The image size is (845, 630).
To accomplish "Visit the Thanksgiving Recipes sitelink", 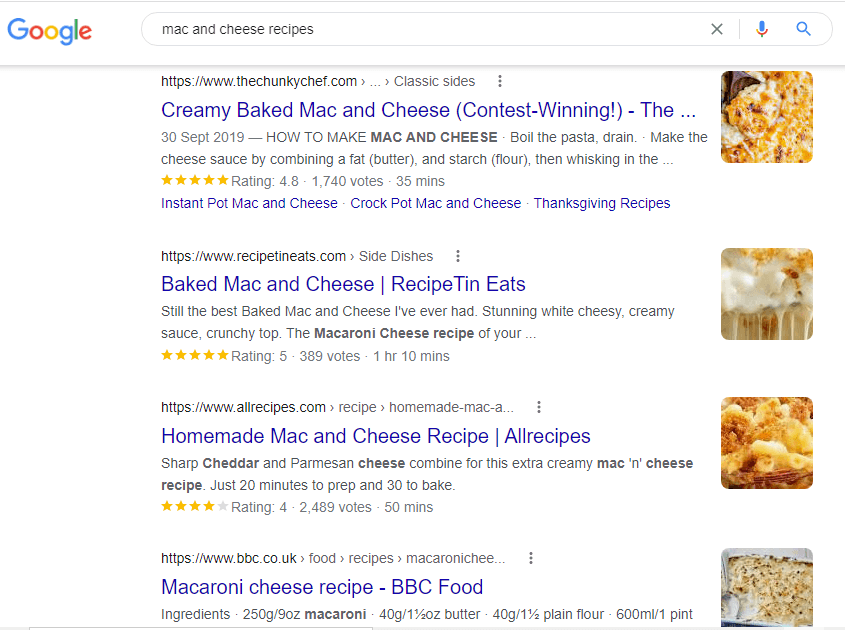I will 601,203.
